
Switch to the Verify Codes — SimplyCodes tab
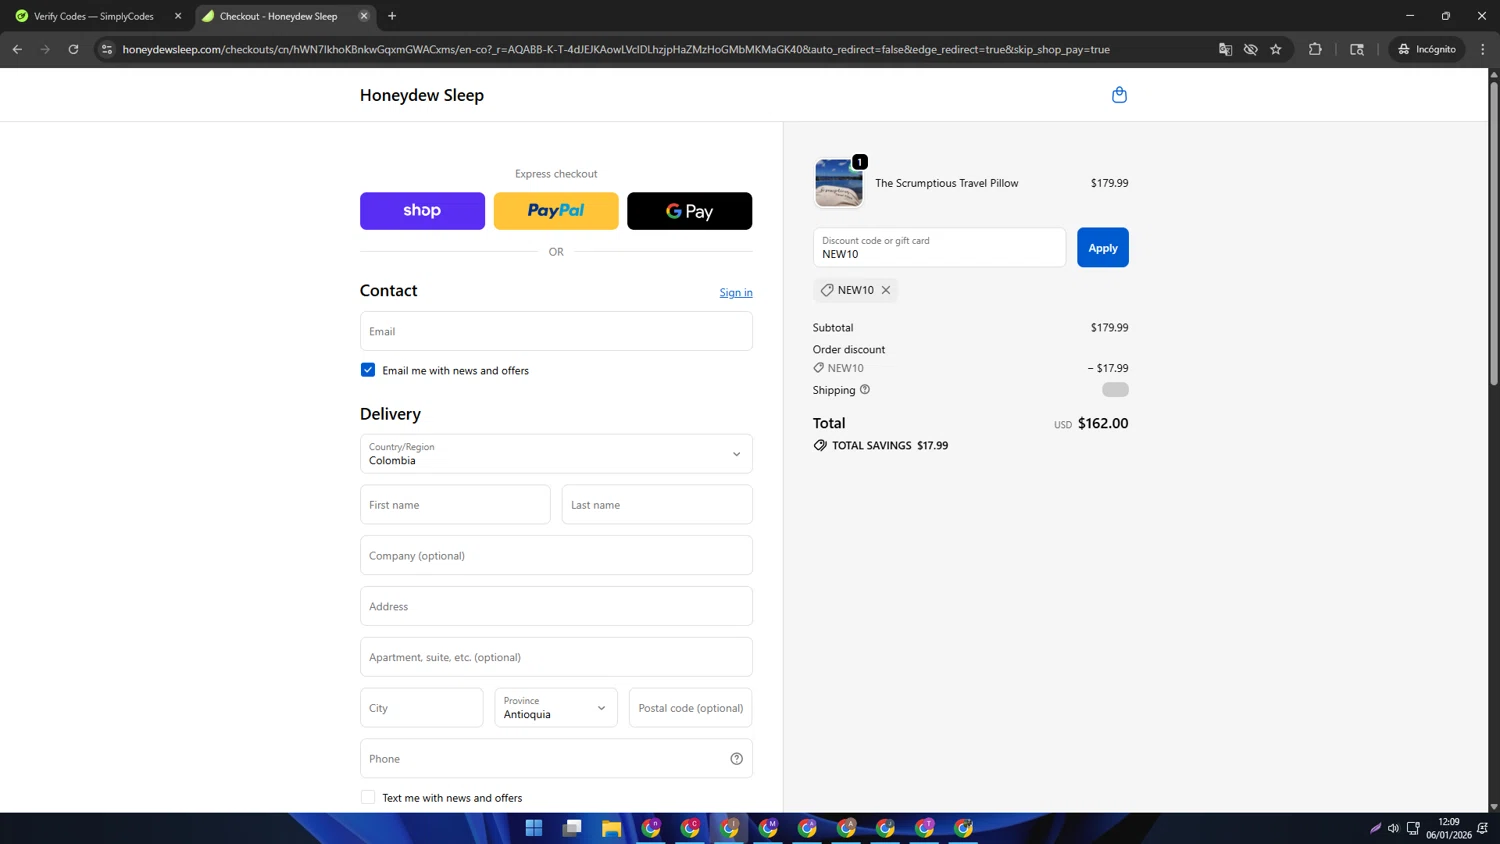click(x=94, y=16)
